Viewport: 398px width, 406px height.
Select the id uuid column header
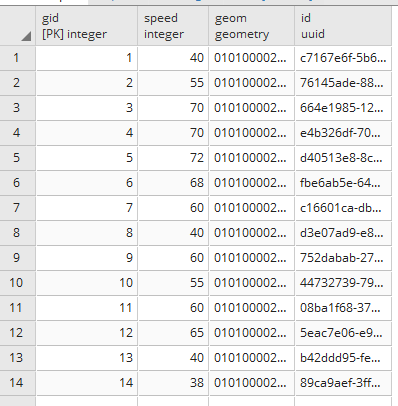pyautogui.click(x=343, y=26)
